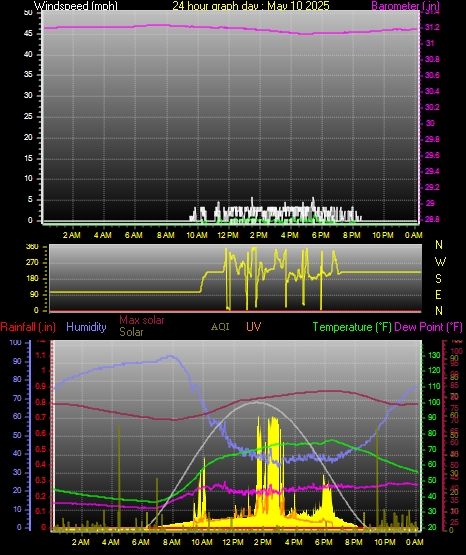The image size is (466, 555).
Task: Click the "180" wind direction axis value
Action: [x=32, y=279]
